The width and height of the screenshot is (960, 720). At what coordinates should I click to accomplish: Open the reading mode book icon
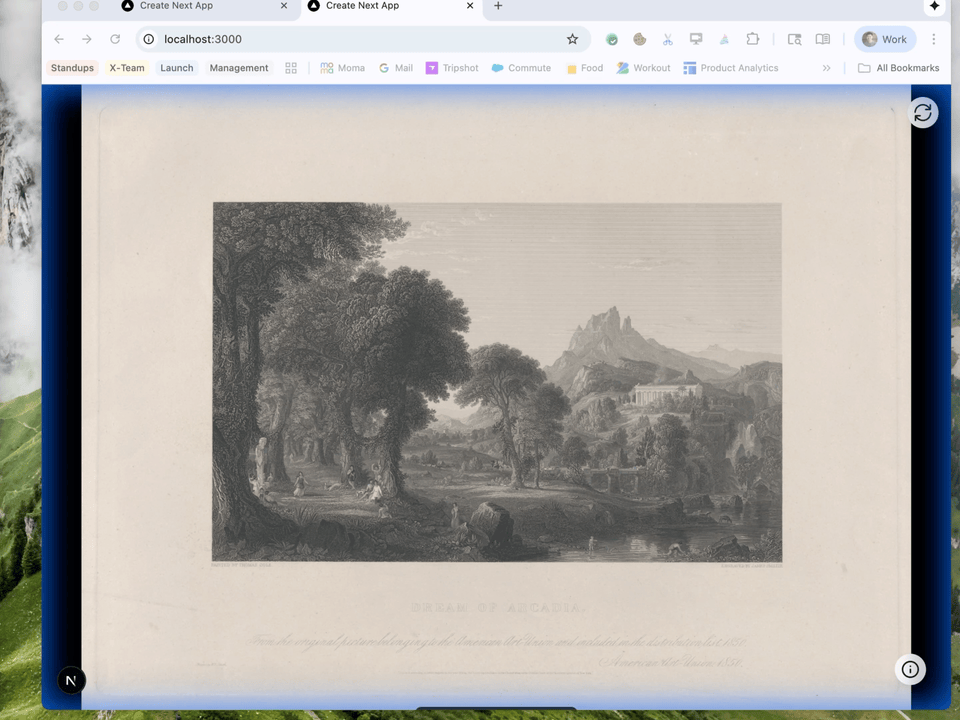coord(822,39)
